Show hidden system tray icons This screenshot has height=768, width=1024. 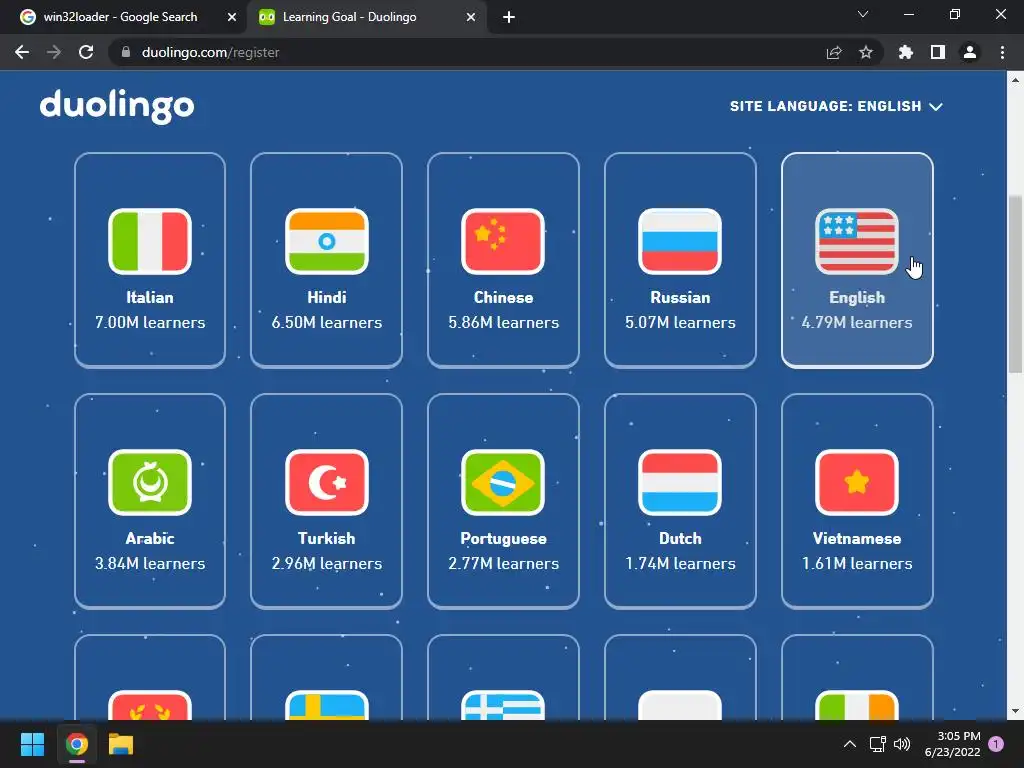pos(850,744)
